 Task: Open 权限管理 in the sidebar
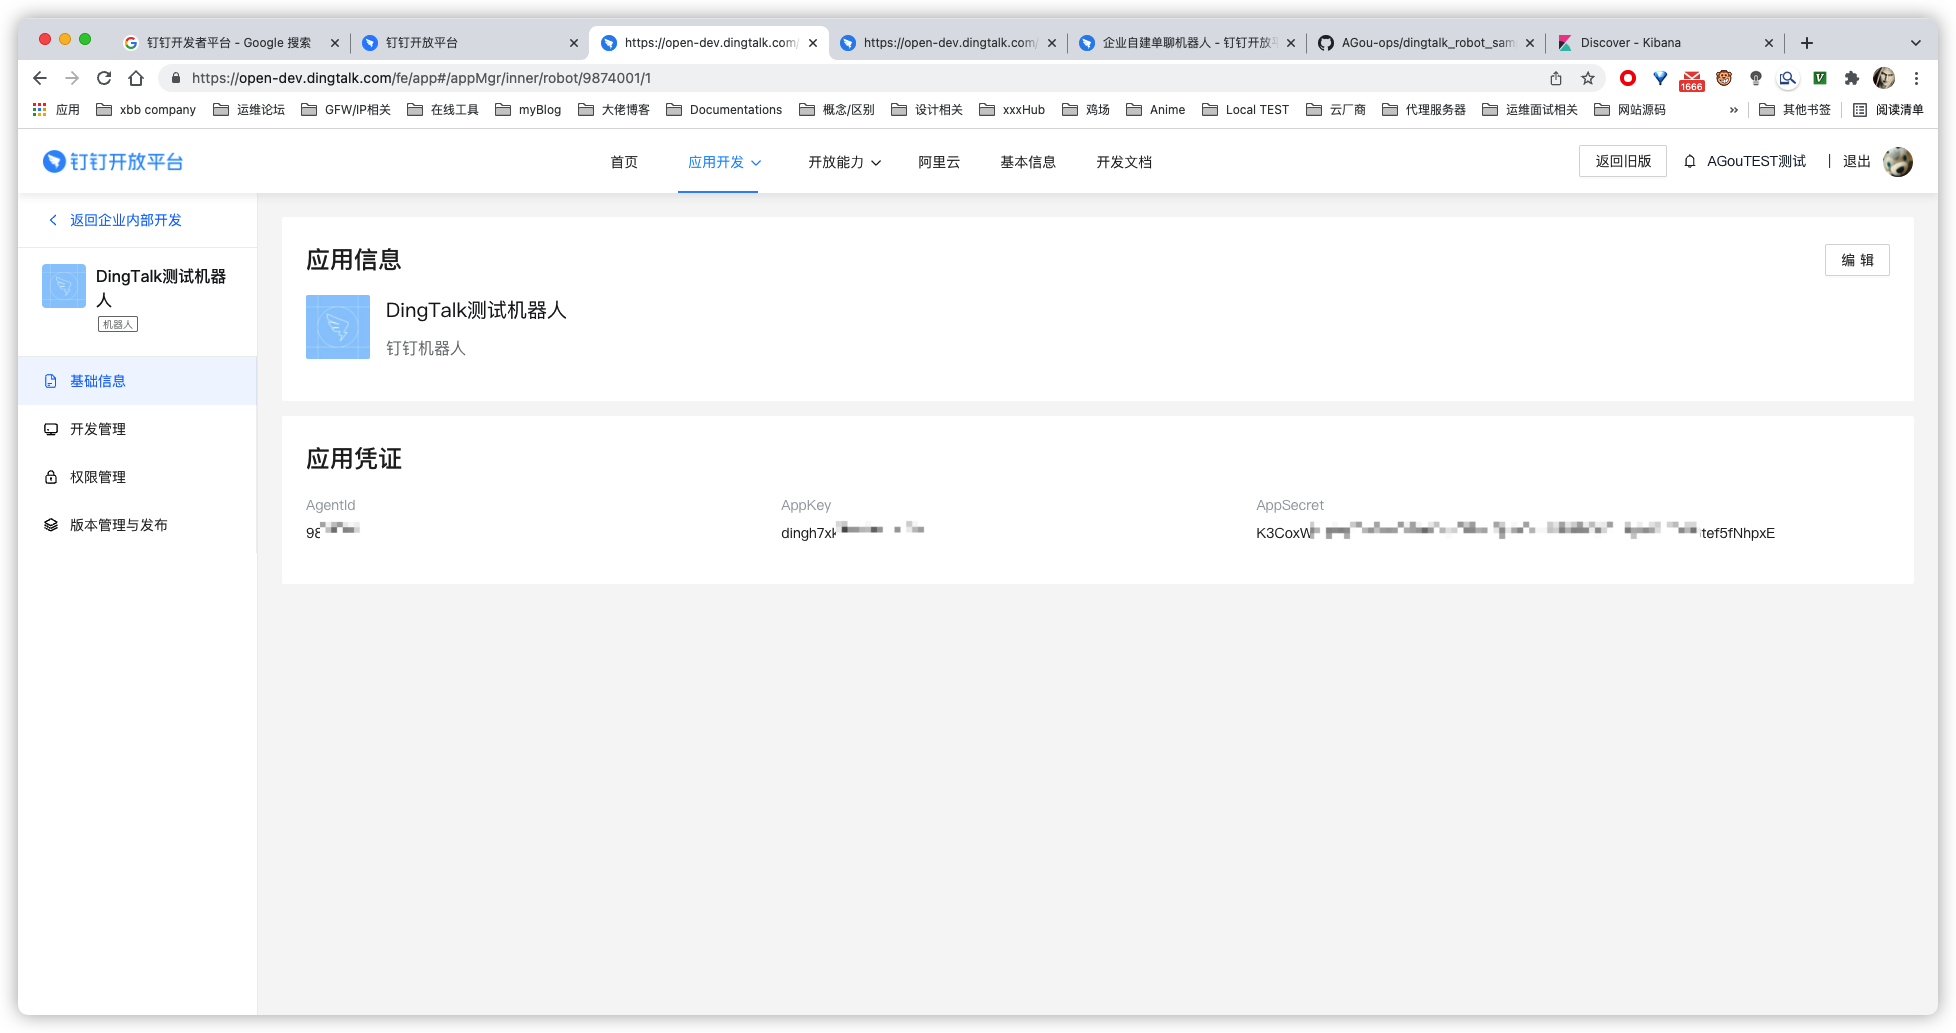[x=138, y=477]
